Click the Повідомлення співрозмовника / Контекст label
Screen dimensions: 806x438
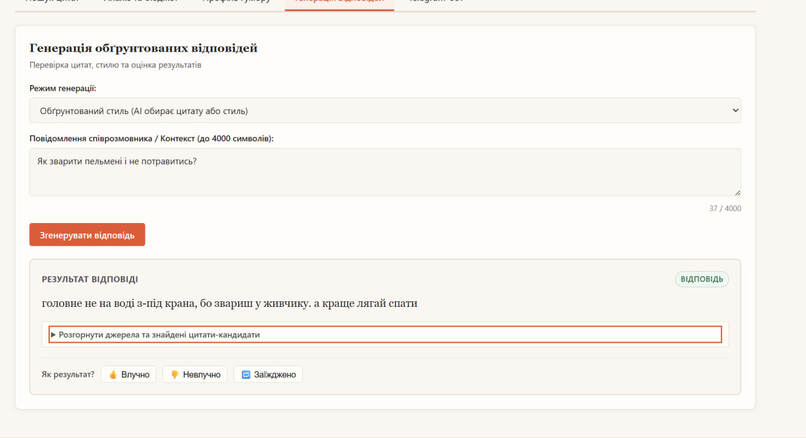tap(152, 138)
